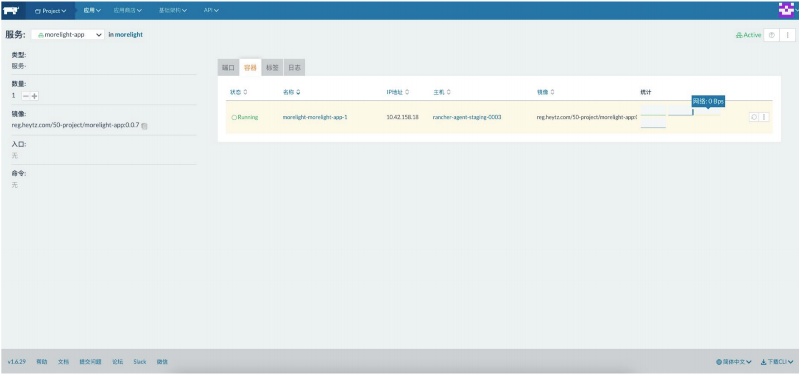Open the service more-actions dots menu
The image size is (801, 375).
tap(787, 35)
